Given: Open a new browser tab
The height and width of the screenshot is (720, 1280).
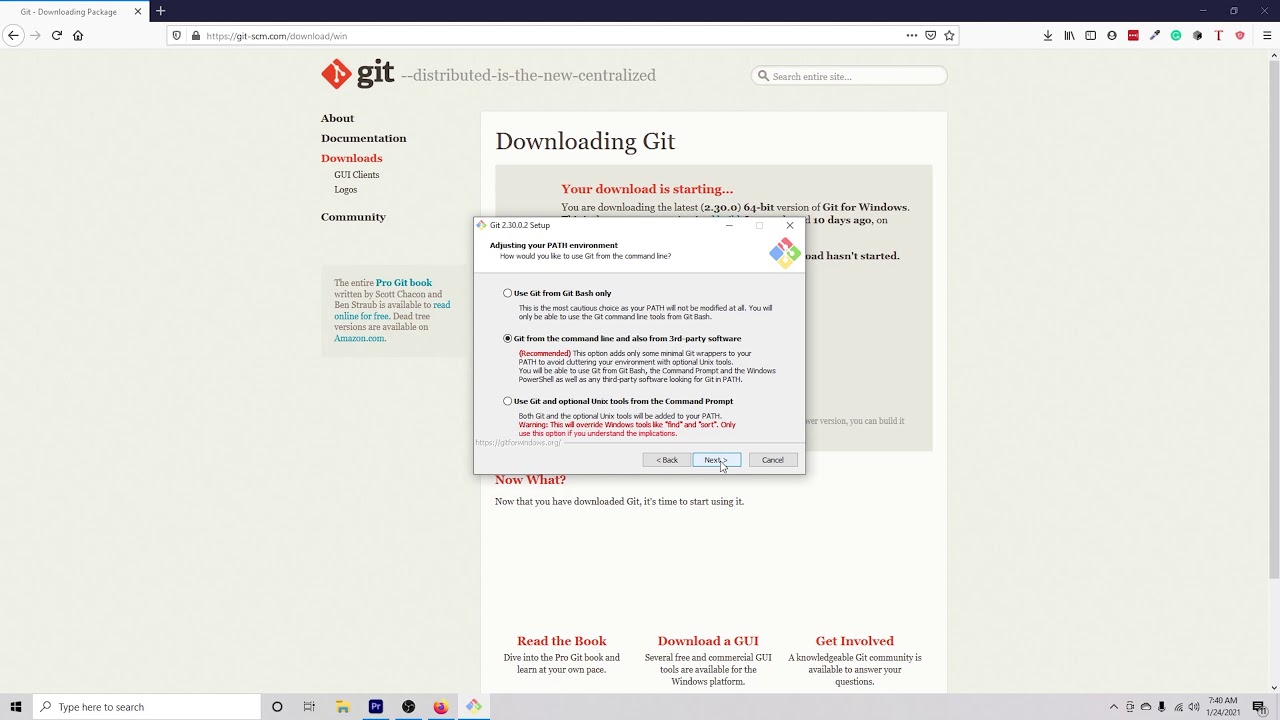Looking at the screenshot, I should [160, 11].
